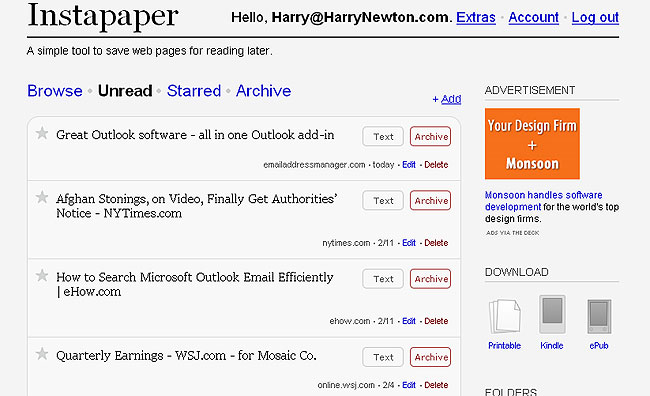Edit the ehow.com entry
This screenshot has width=650, height=396.
click(409, 321)
